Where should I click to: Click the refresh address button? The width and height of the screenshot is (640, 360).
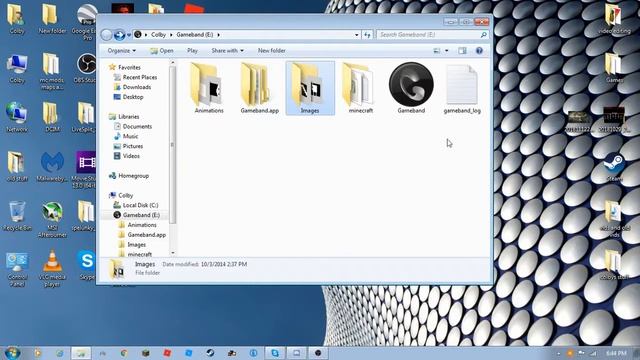(367, 35)
